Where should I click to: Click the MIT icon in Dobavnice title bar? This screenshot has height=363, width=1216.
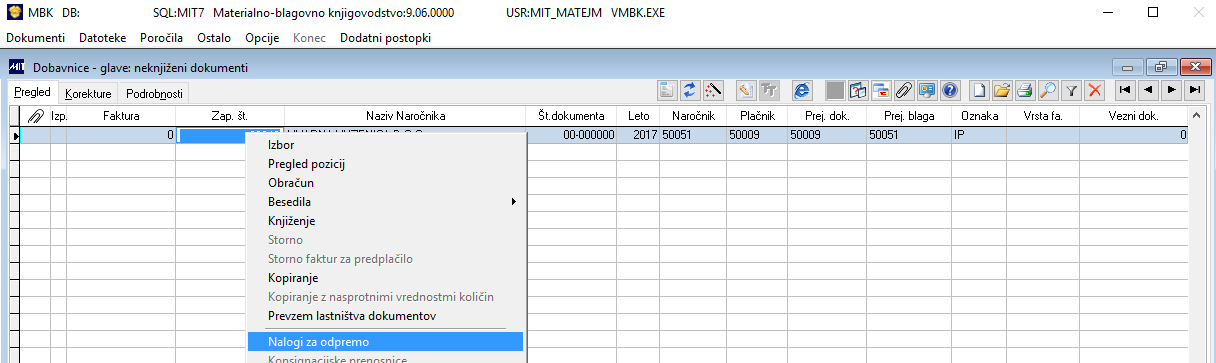pos(16,67)
